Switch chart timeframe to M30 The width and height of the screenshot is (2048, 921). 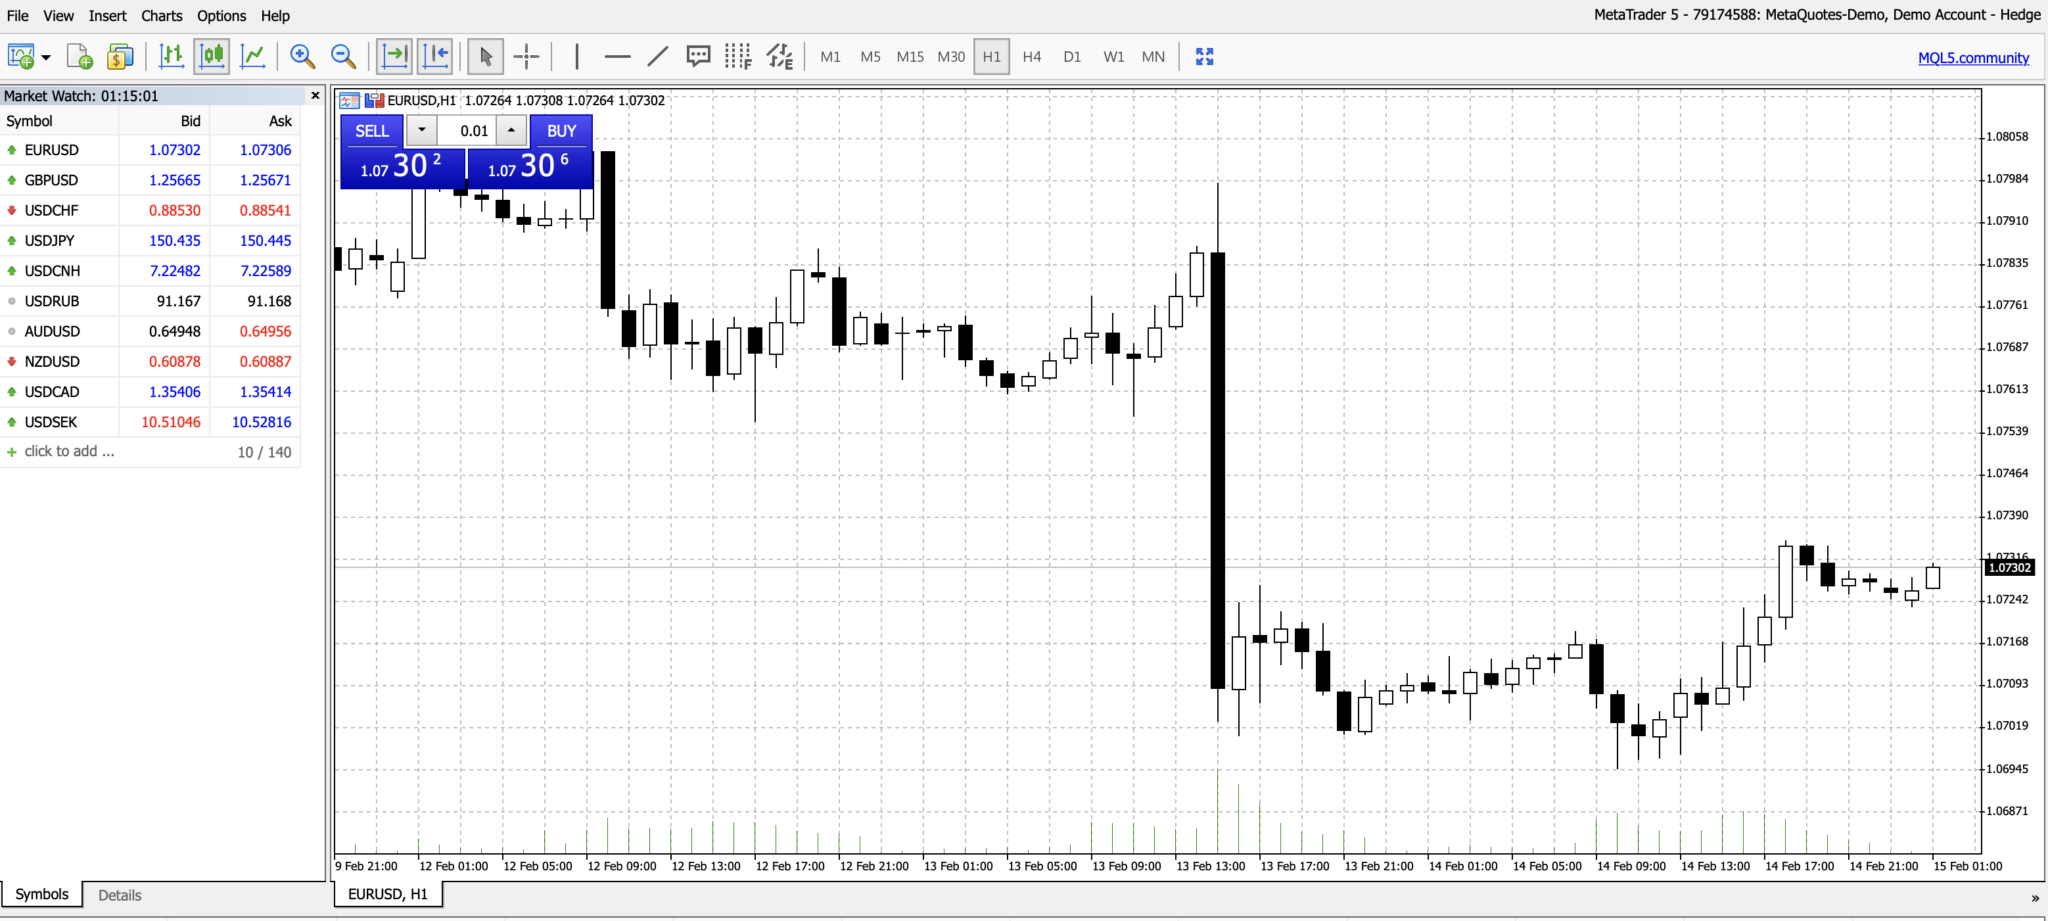tap(951, 57)
